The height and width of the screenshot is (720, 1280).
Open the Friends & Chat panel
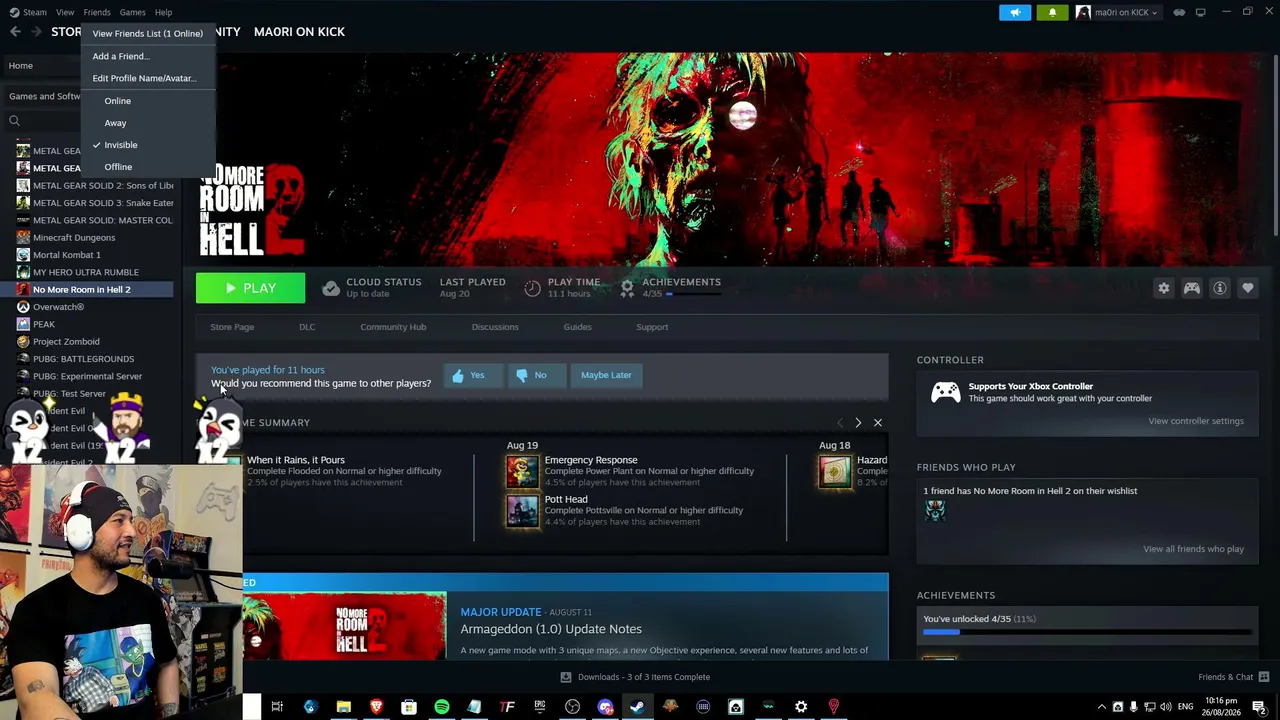pos(1233,677)
